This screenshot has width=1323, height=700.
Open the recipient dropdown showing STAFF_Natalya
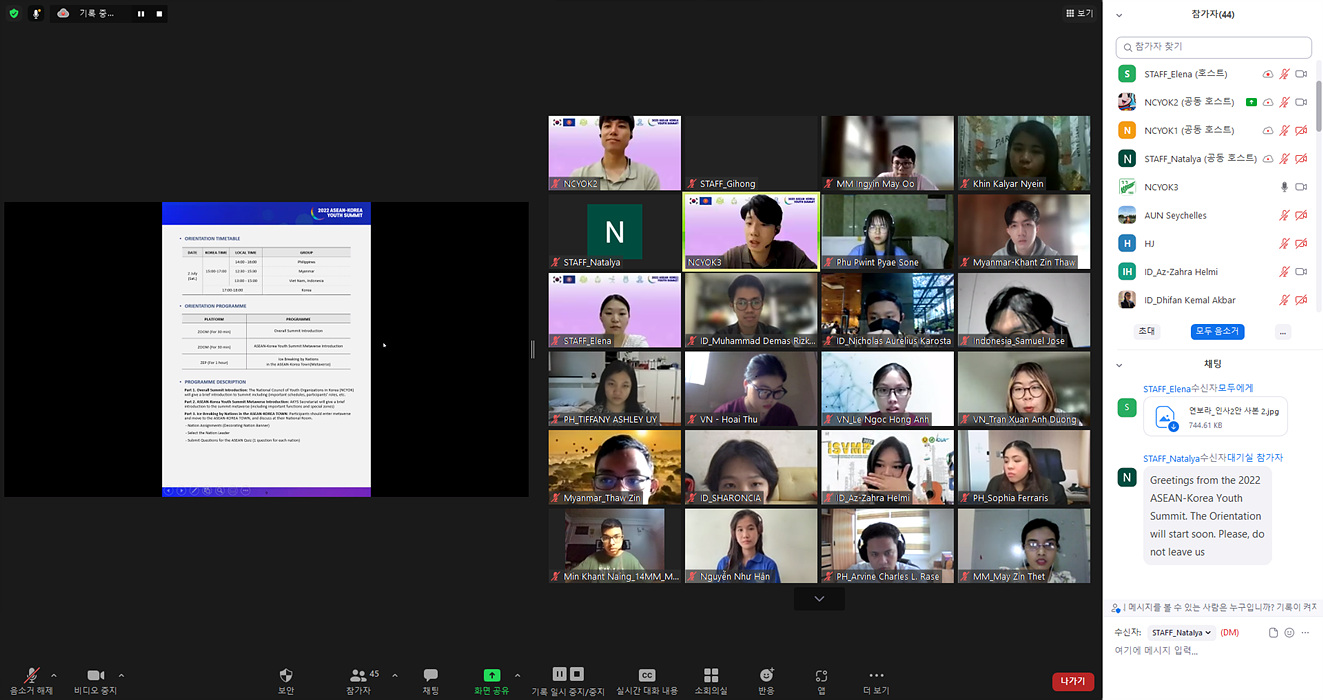click(1180, 633)
